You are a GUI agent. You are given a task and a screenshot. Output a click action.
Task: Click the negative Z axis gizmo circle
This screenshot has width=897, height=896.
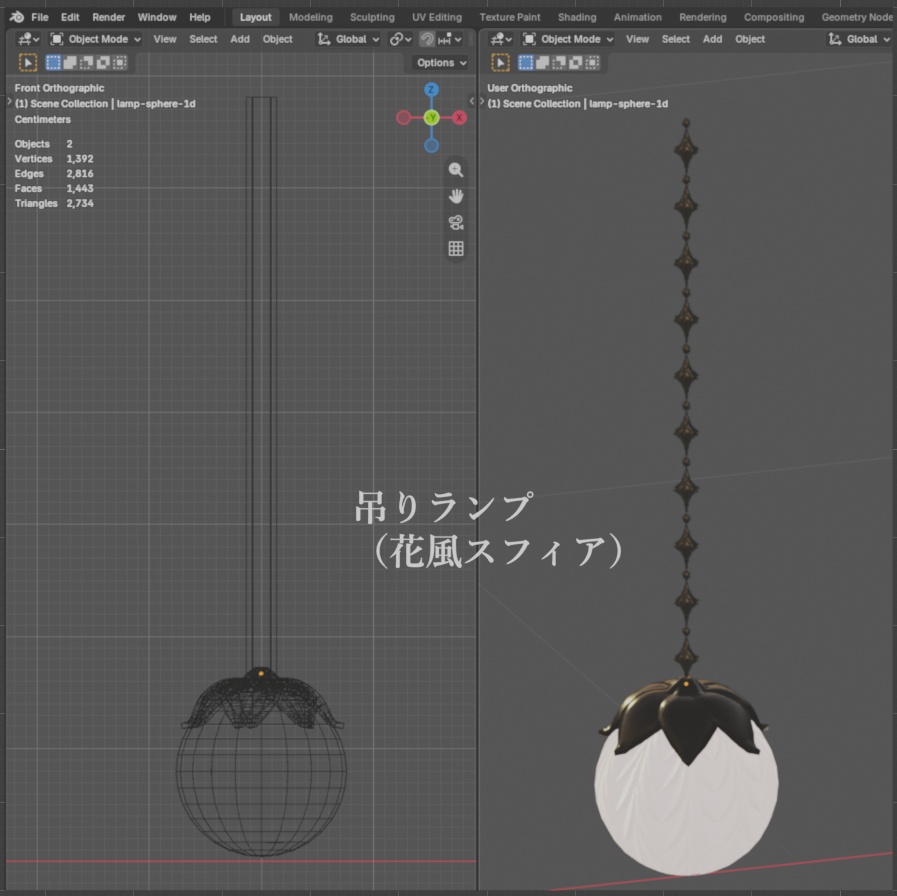click(431, 145)
